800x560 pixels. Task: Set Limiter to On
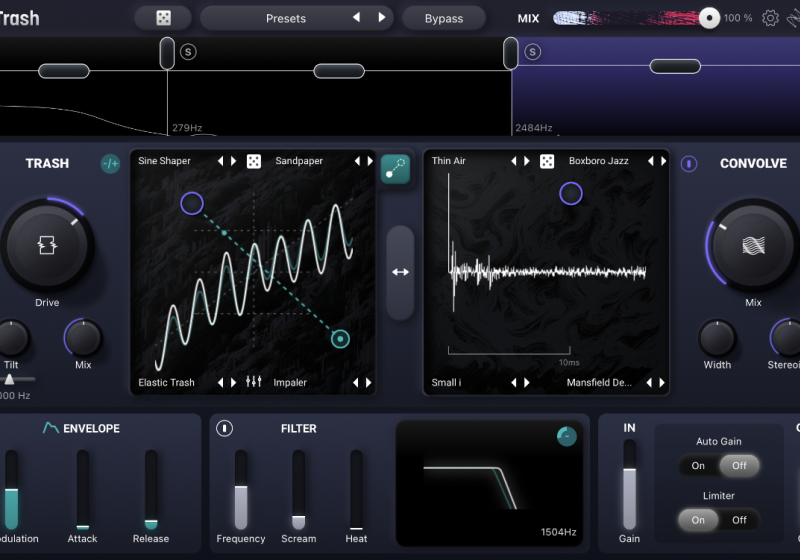coord(698,520)
